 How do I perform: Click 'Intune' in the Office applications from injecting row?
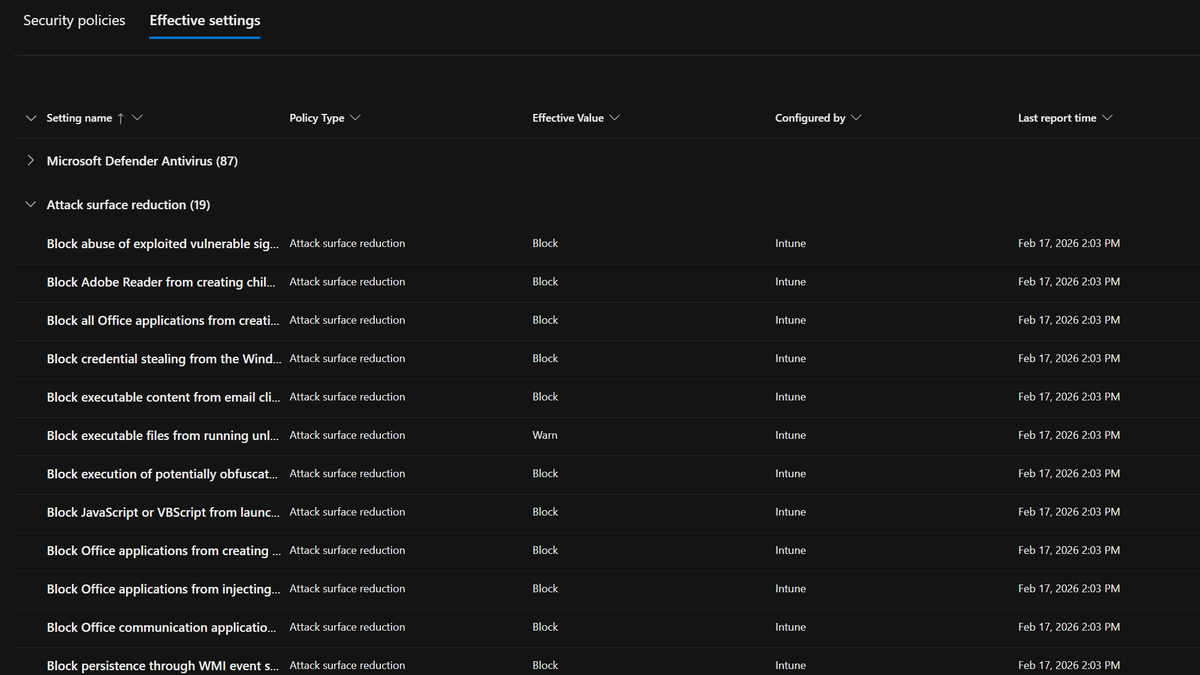(790, 589)
